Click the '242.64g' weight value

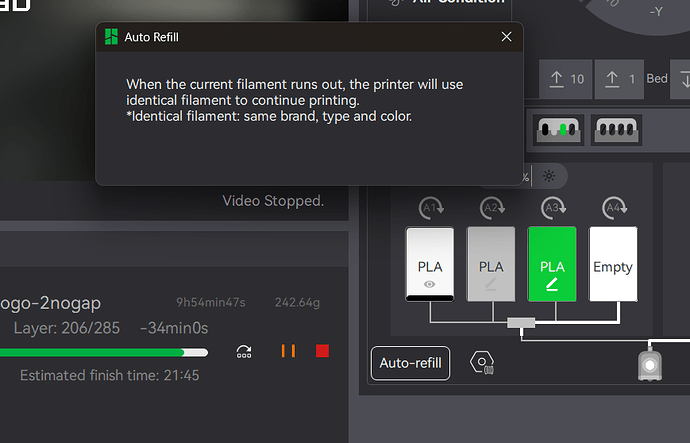pyautogui.click(x=297, y=303)
